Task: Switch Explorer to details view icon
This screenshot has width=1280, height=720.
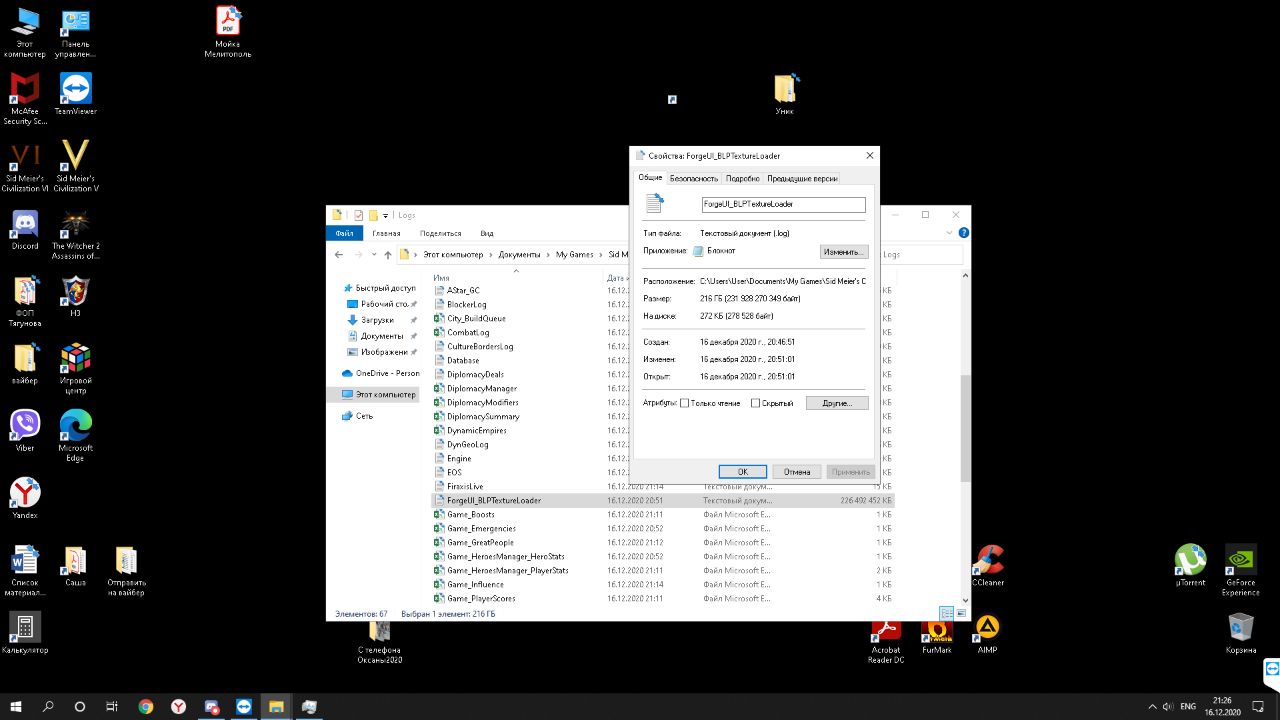Action: tap(946, 613)
